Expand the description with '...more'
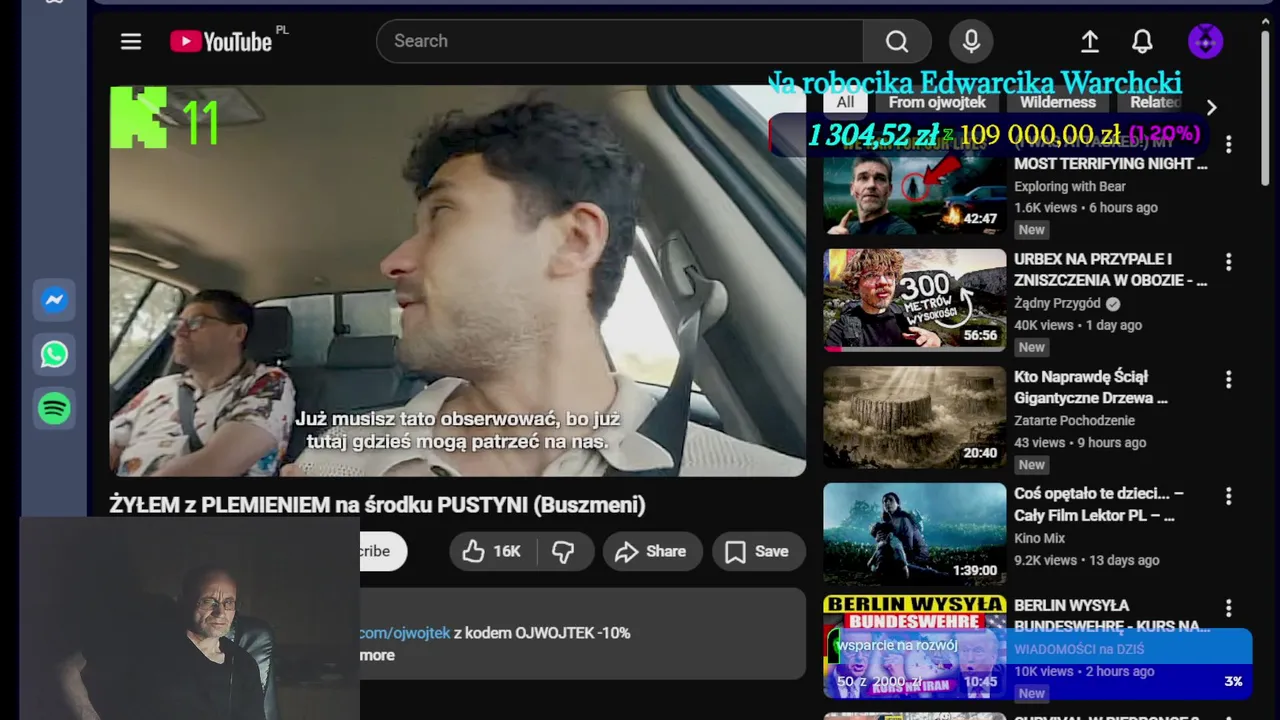Screen dimensions: 1280x720 click(x=377, y=655)
